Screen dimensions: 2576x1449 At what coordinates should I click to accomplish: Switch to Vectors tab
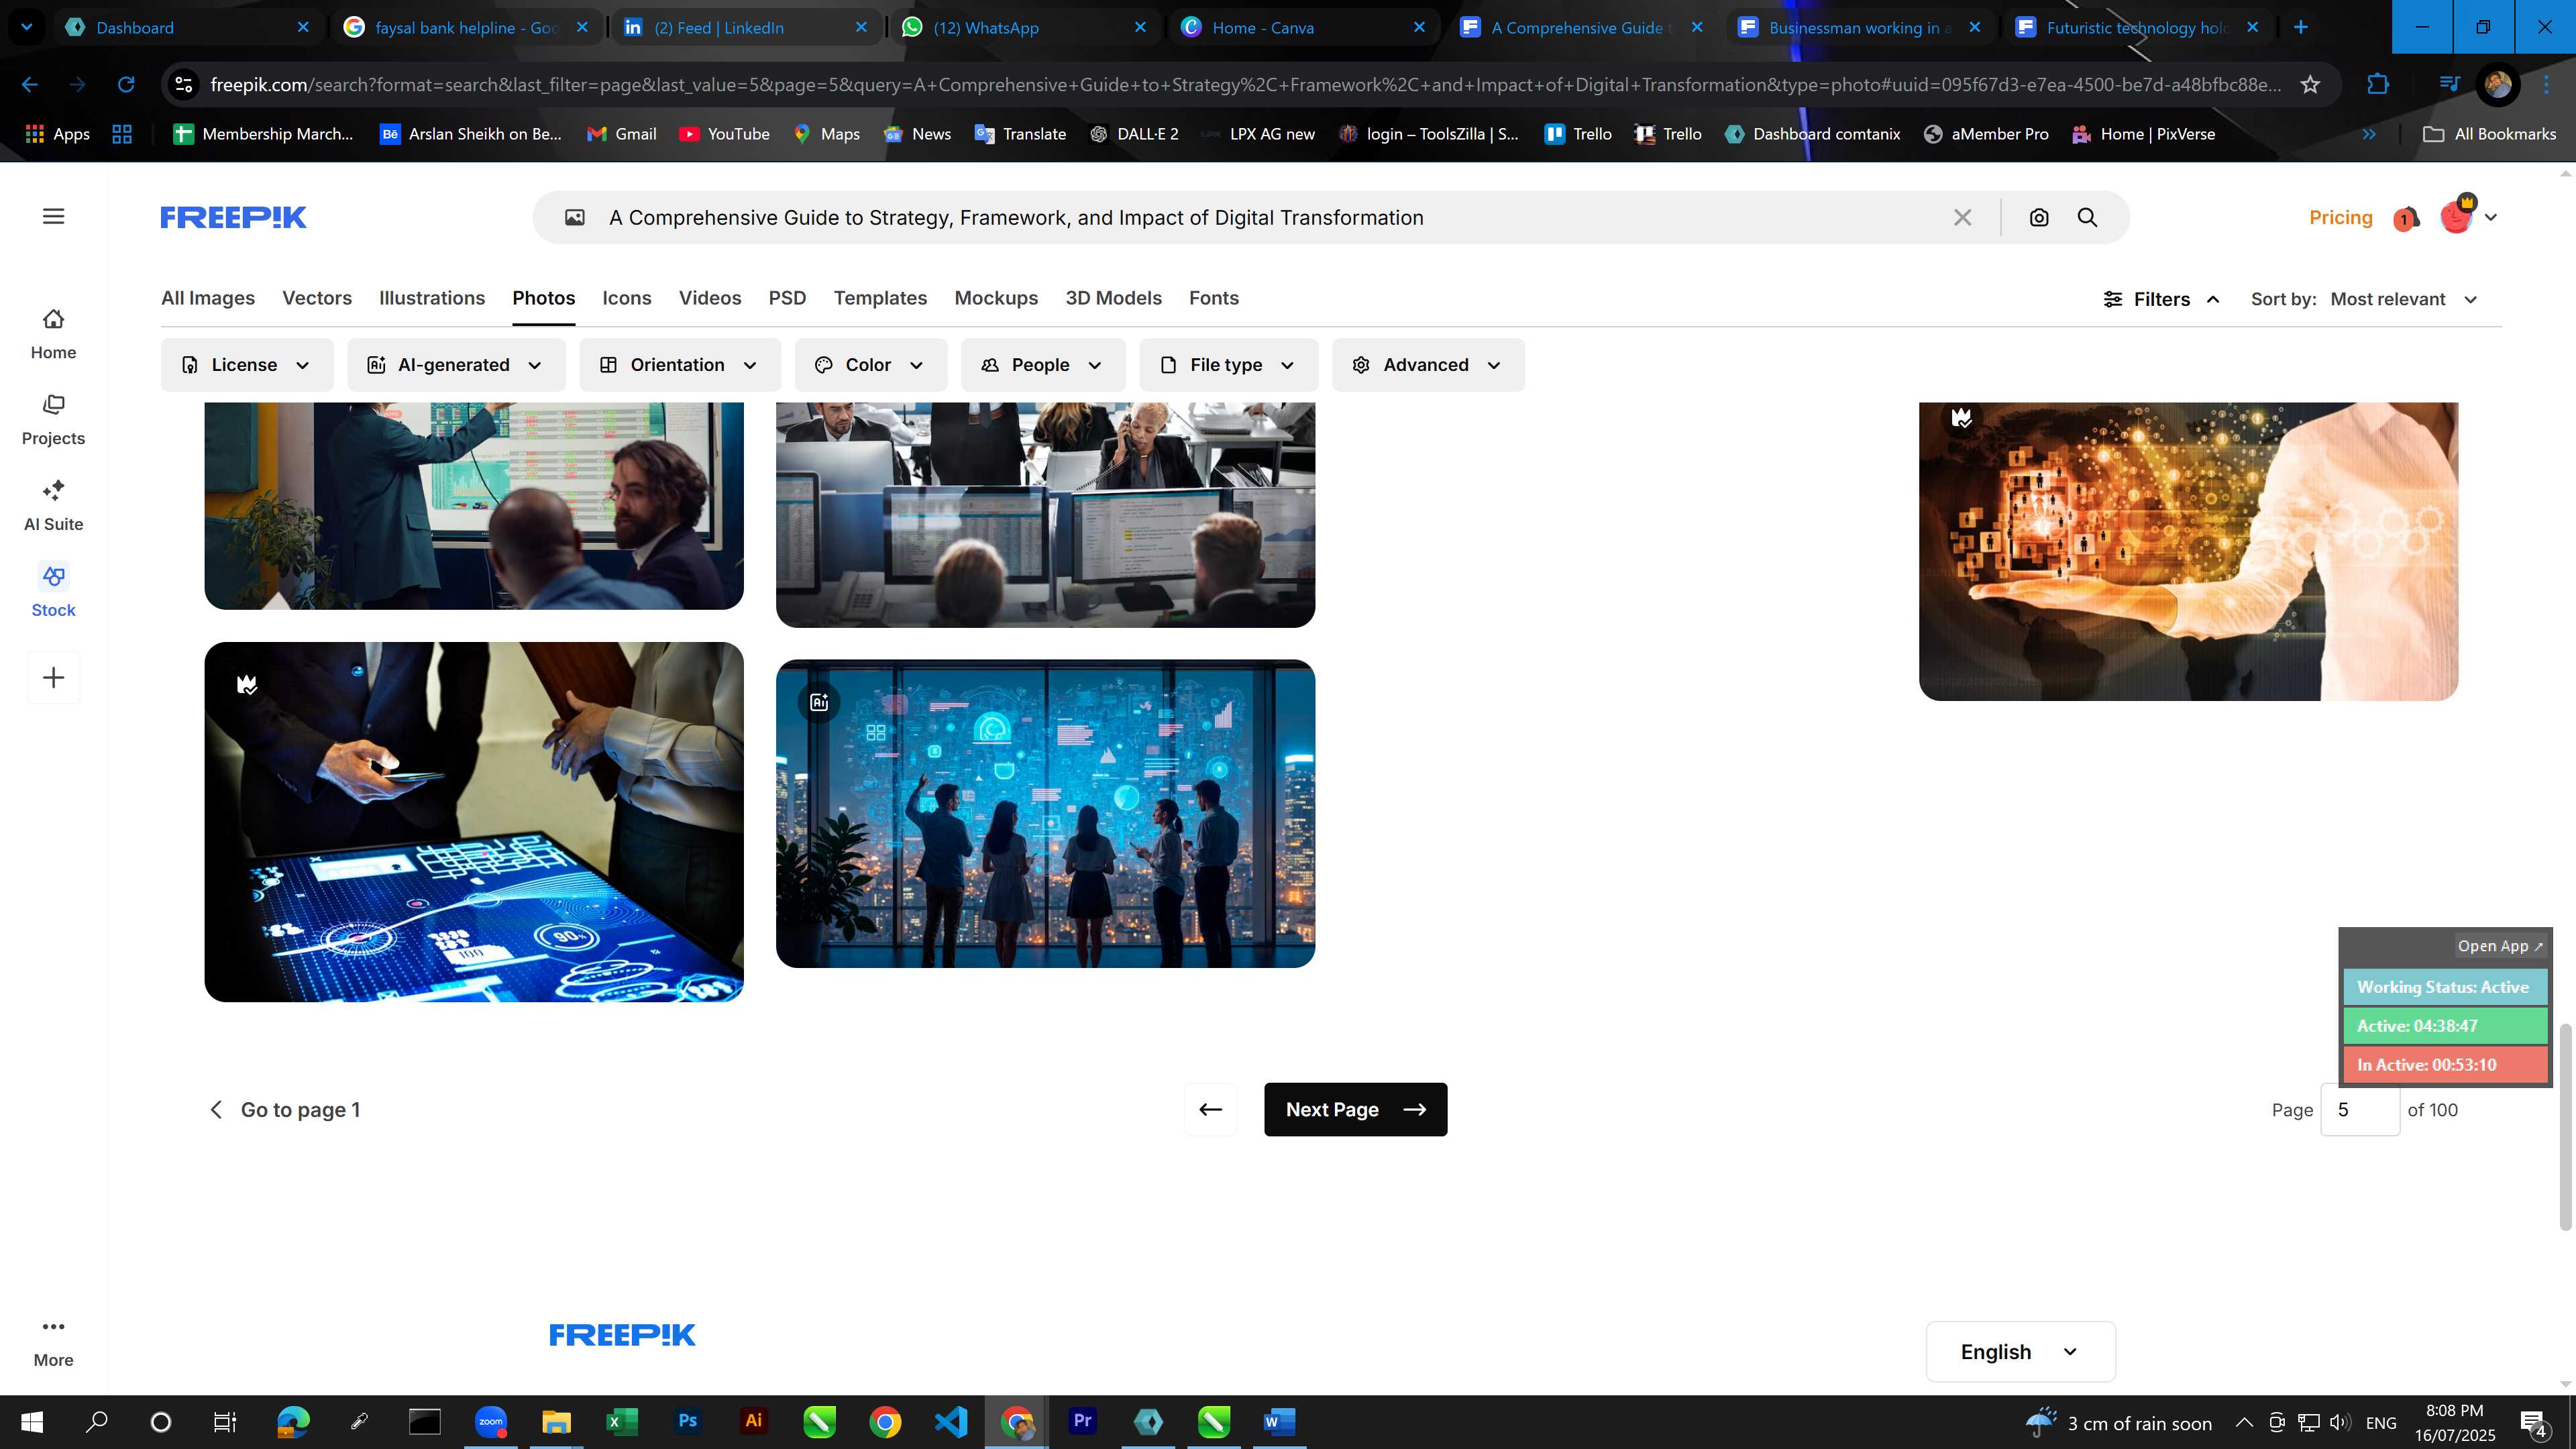(317, 298)
